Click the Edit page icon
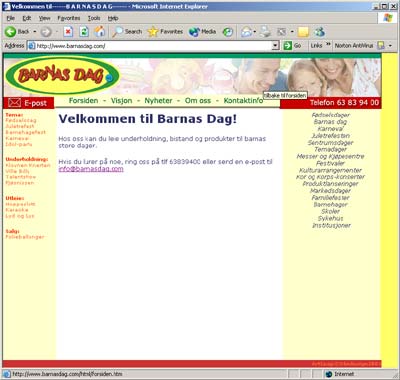400x380 pixels. tap(282, 32)
